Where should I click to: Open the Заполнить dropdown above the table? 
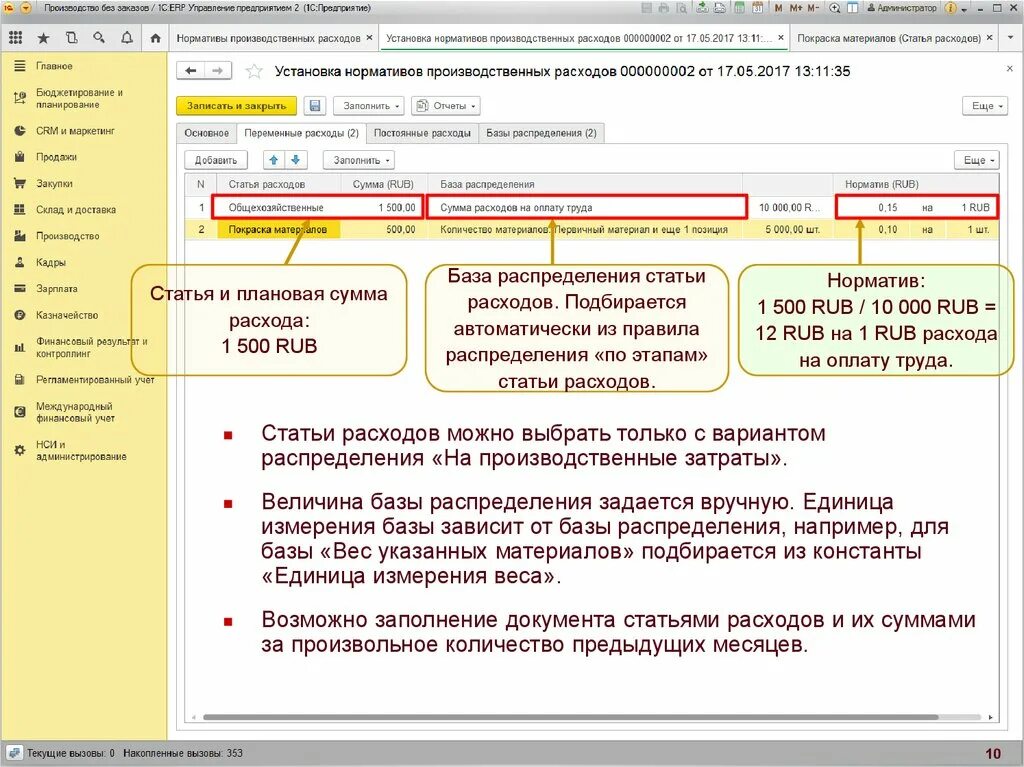click(x=359, y=160)
